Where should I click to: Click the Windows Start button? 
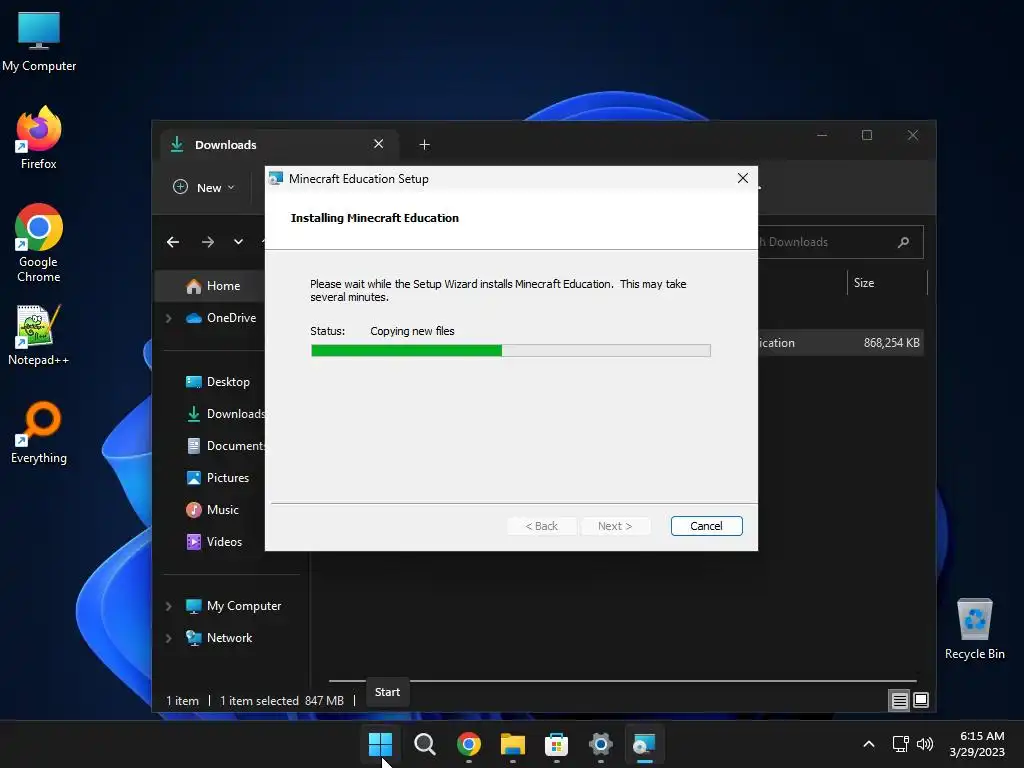point(380,744)
